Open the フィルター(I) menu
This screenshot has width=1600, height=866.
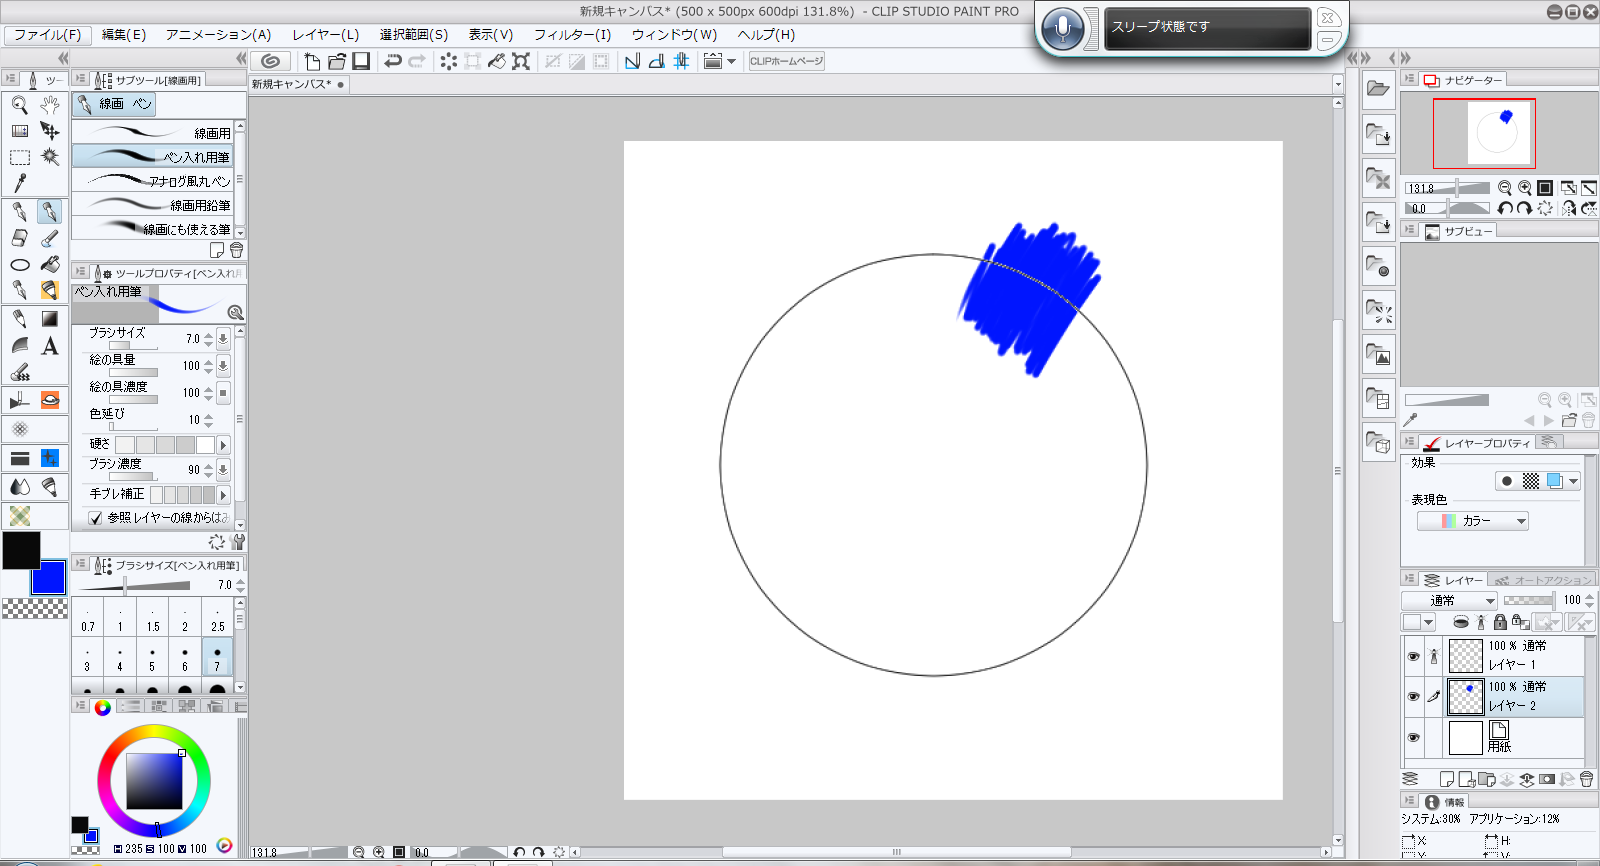point(572,35)
